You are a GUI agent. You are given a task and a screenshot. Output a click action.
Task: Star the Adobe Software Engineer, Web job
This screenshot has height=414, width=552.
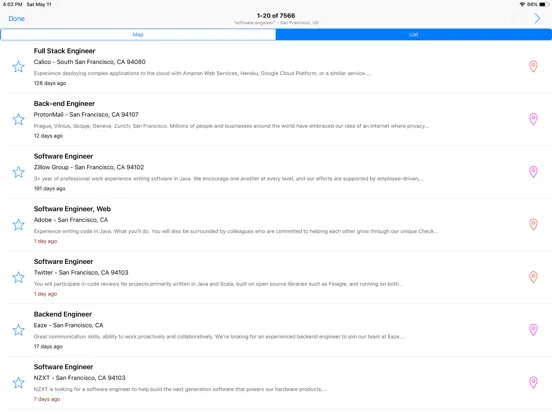point(18,225)
